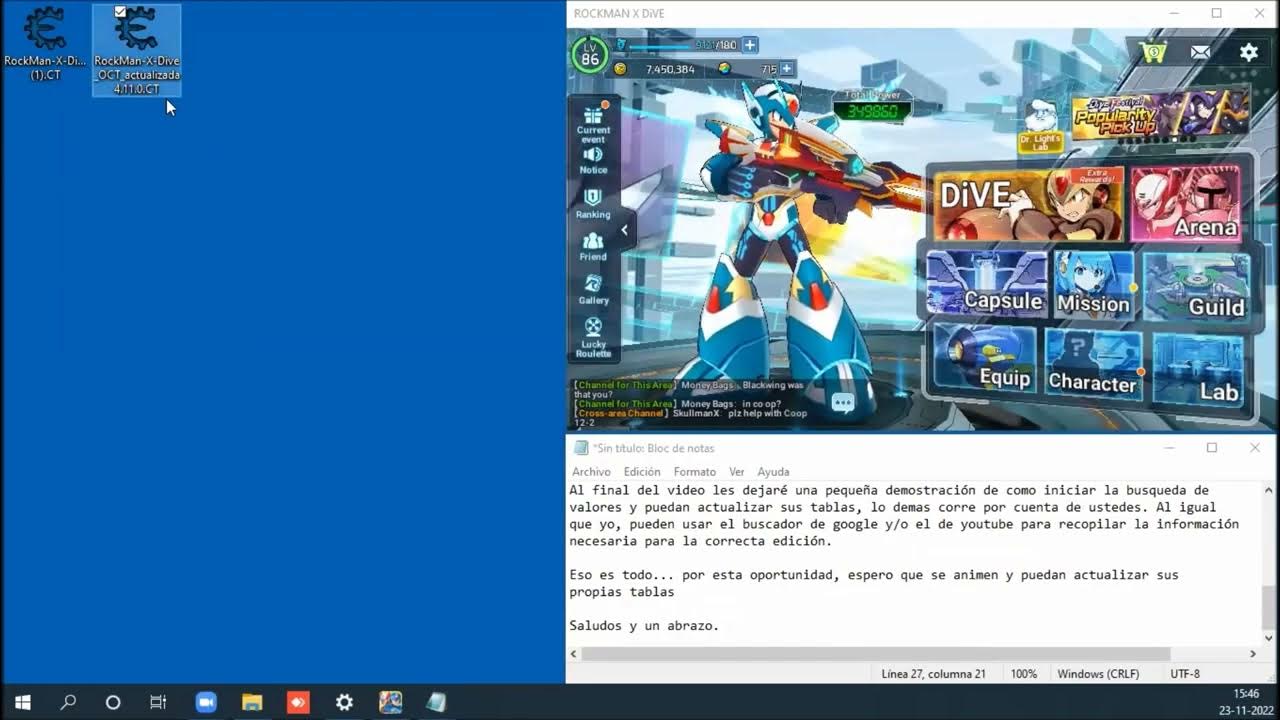
Task: Open taskbar search magnifier
Action: (68, 702)
